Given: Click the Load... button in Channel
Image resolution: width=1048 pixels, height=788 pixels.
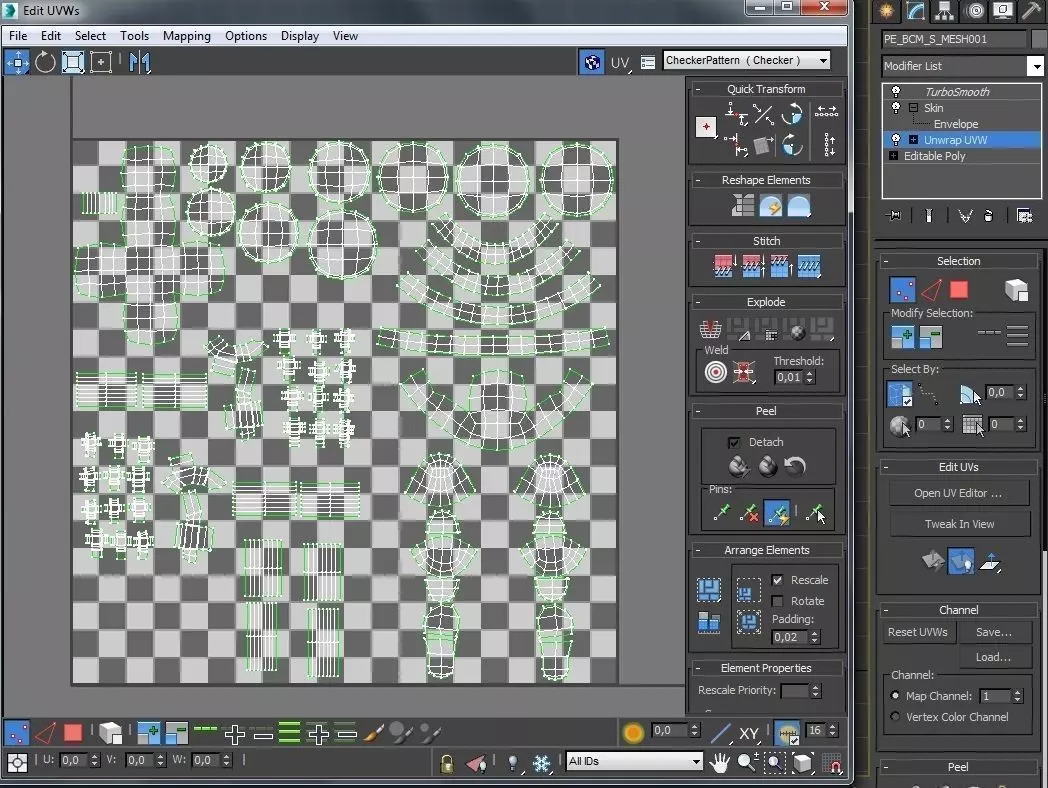Looking at the screenshot, I should pyautogui.click(x=994, y=657).
